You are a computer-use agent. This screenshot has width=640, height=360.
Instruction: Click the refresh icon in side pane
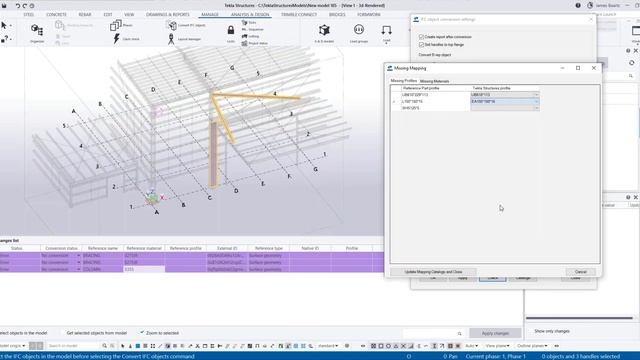click(632, 63)
